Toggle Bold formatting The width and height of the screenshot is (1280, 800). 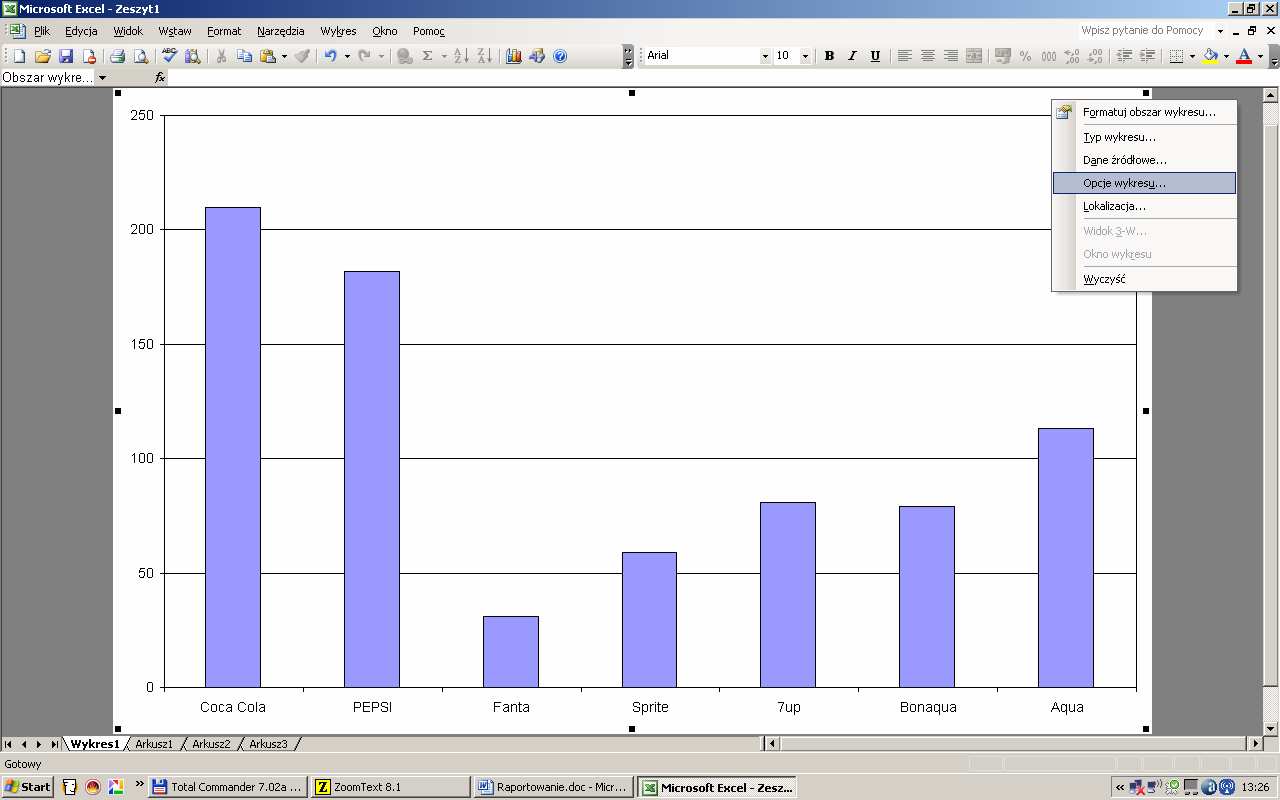829,56
